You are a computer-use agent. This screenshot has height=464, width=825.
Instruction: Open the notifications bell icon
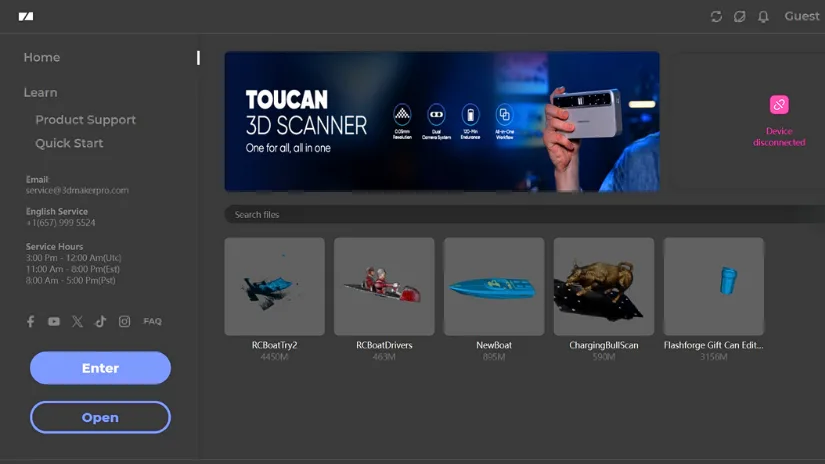[763, 16]
